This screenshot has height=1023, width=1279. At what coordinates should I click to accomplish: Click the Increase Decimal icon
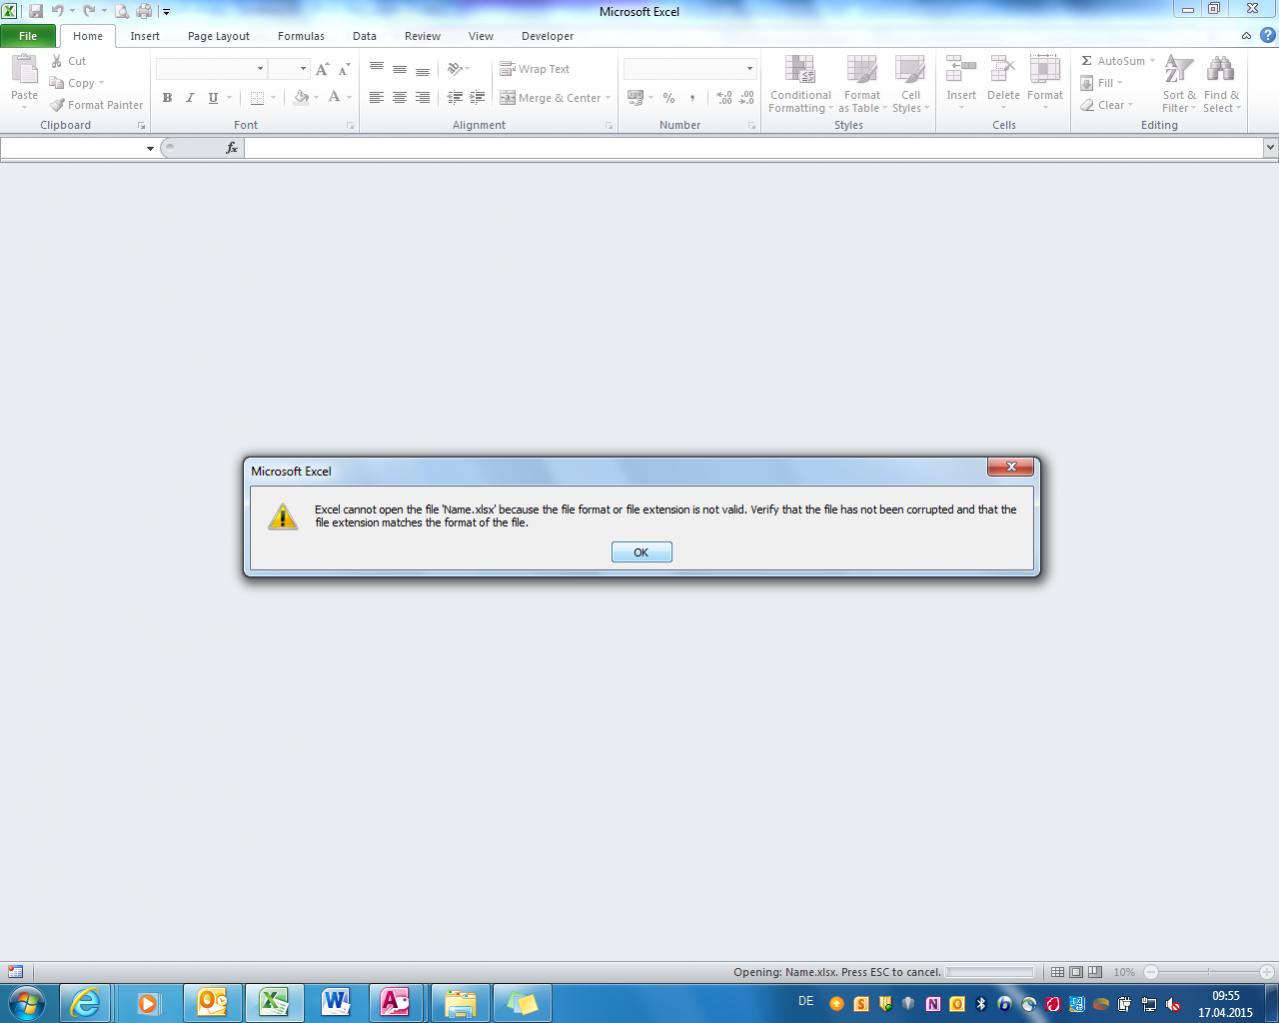pos(724,98)
